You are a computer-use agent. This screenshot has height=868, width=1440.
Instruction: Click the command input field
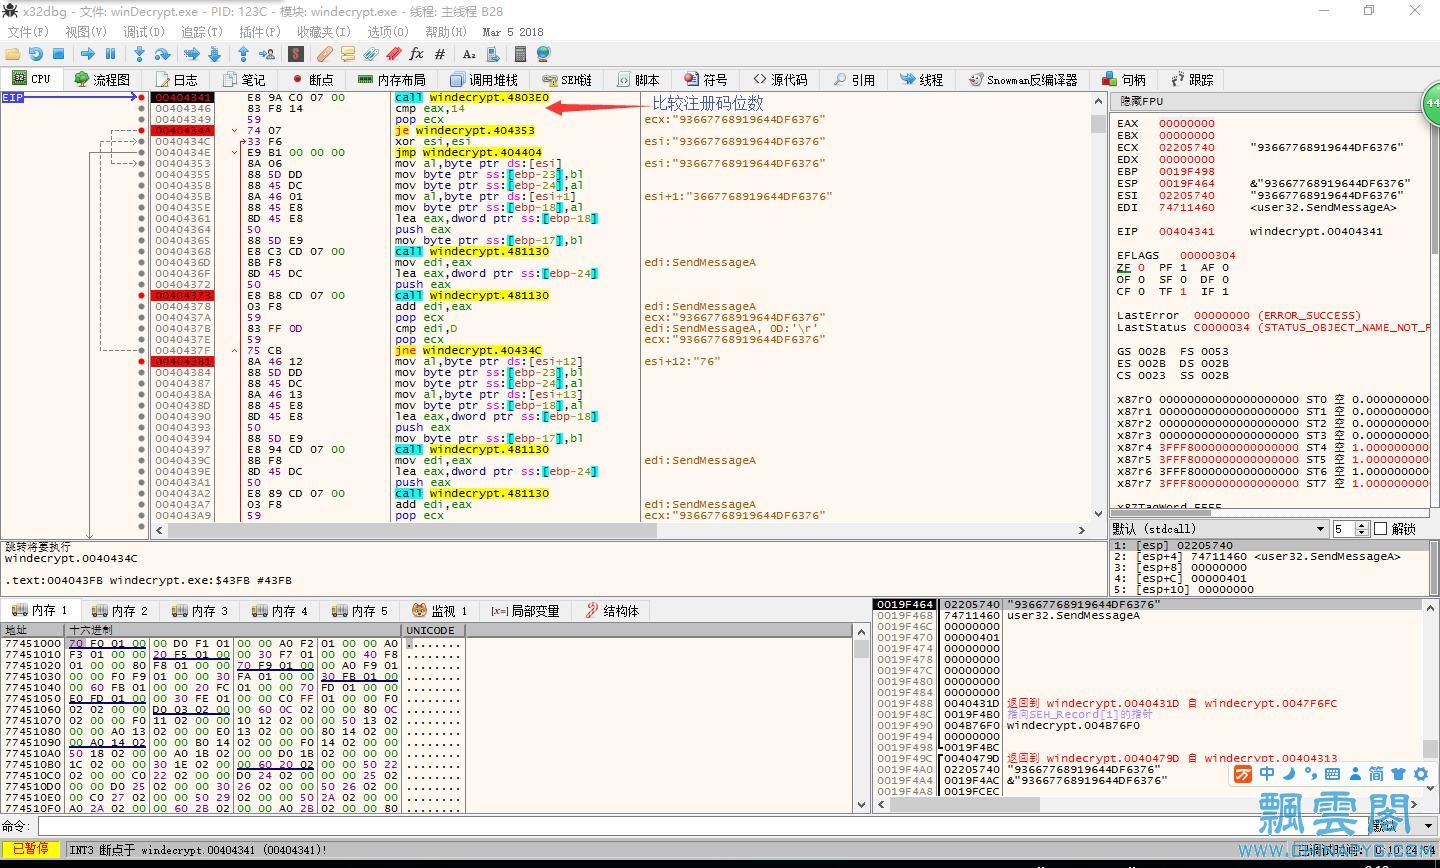pyautogui.click(x=703, y=826)
